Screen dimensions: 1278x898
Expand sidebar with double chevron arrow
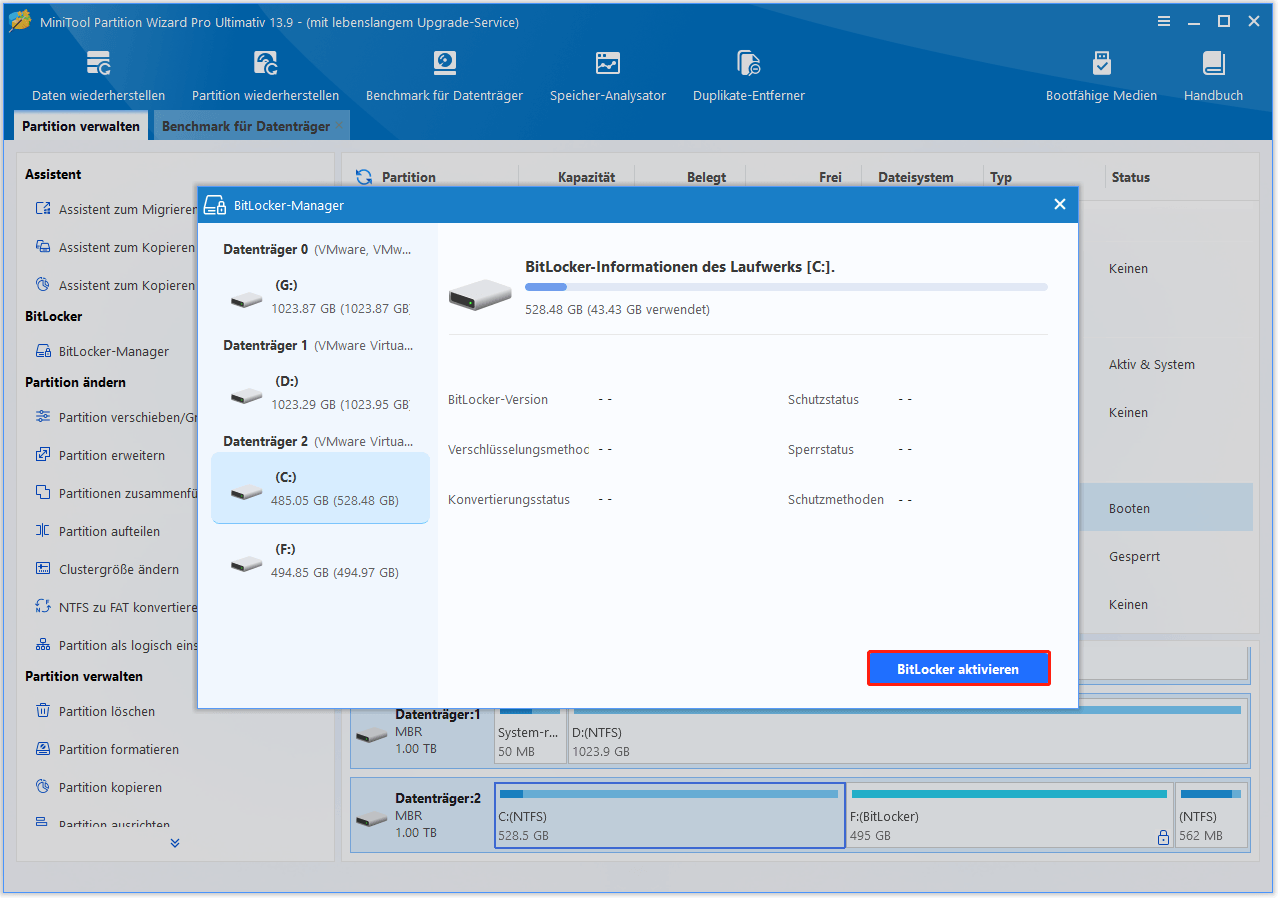pos(175,843)
